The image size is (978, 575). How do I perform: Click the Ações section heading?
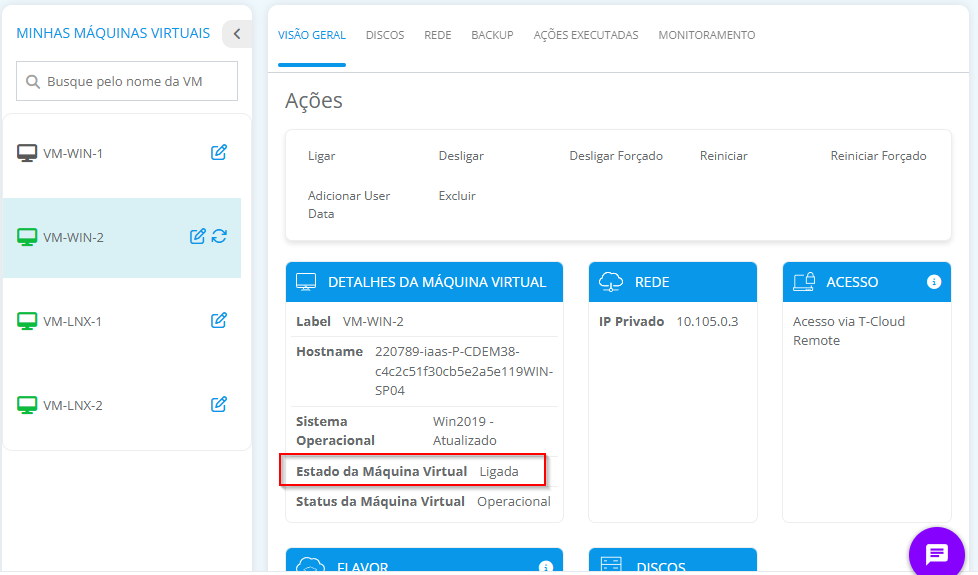click(314, 100)
